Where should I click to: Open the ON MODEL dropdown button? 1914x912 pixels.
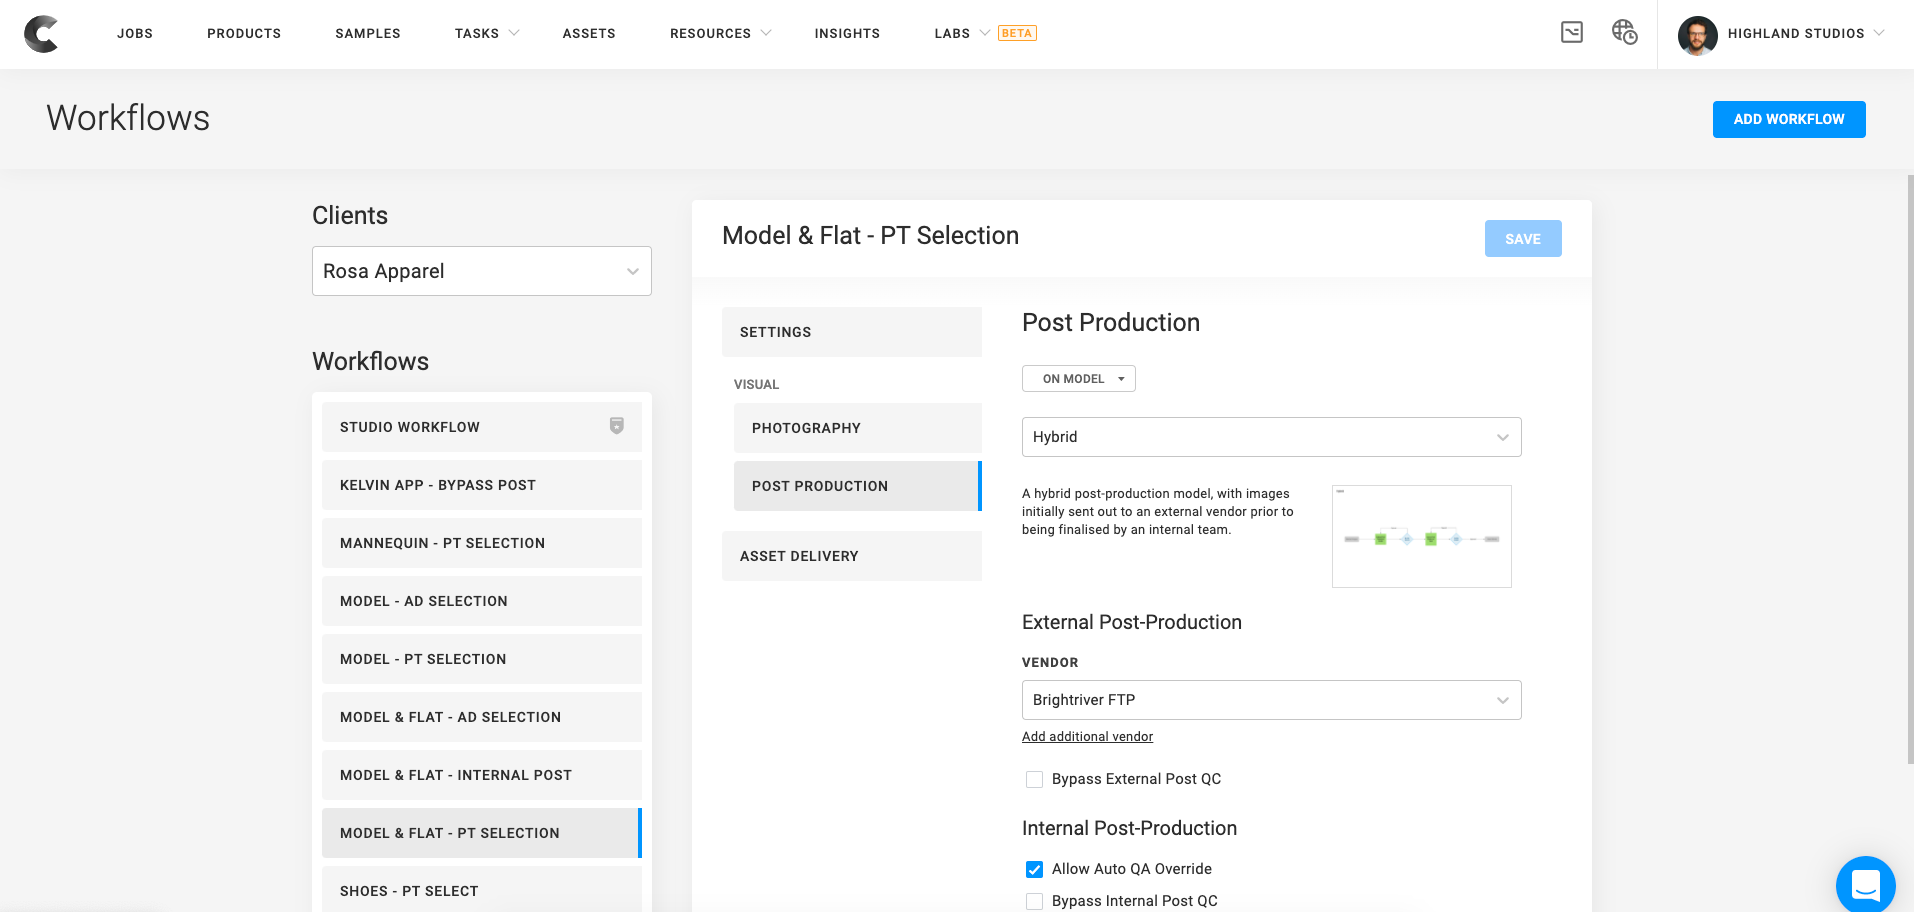point(1078,379)
